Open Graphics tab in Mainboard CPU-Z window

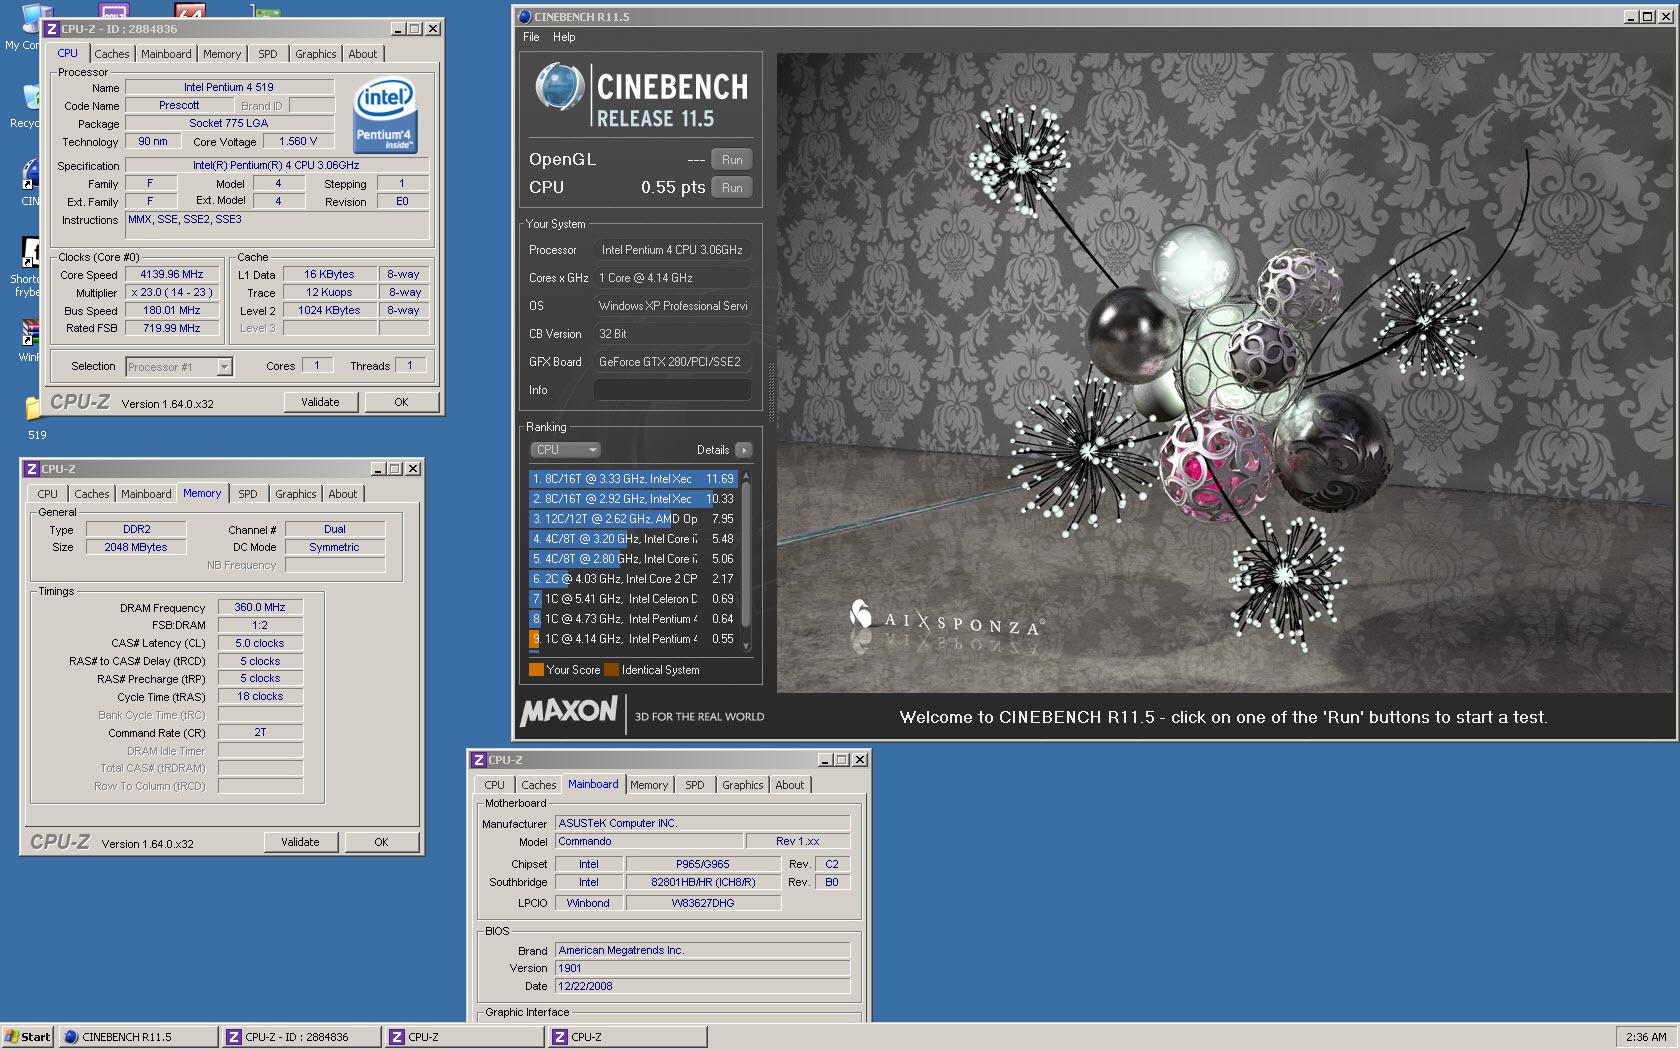[x=743, y=785]
